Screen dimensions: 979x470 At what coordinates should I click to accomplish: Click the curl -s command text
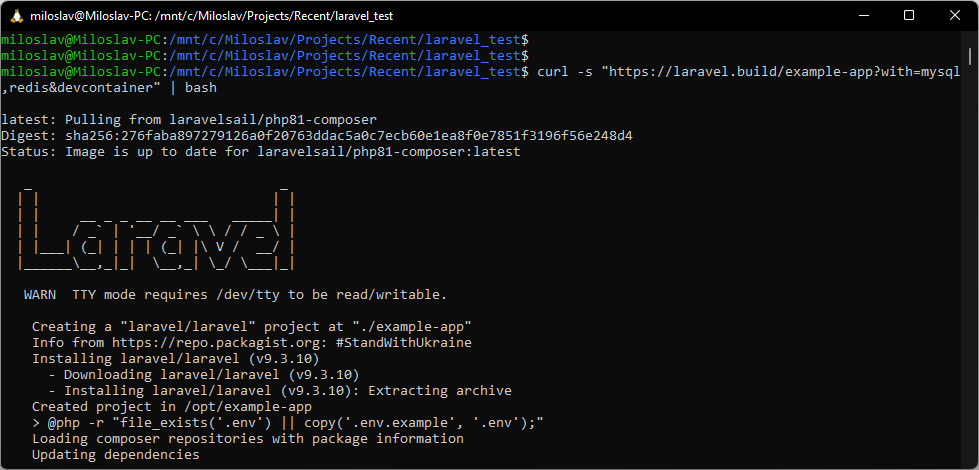748,72
